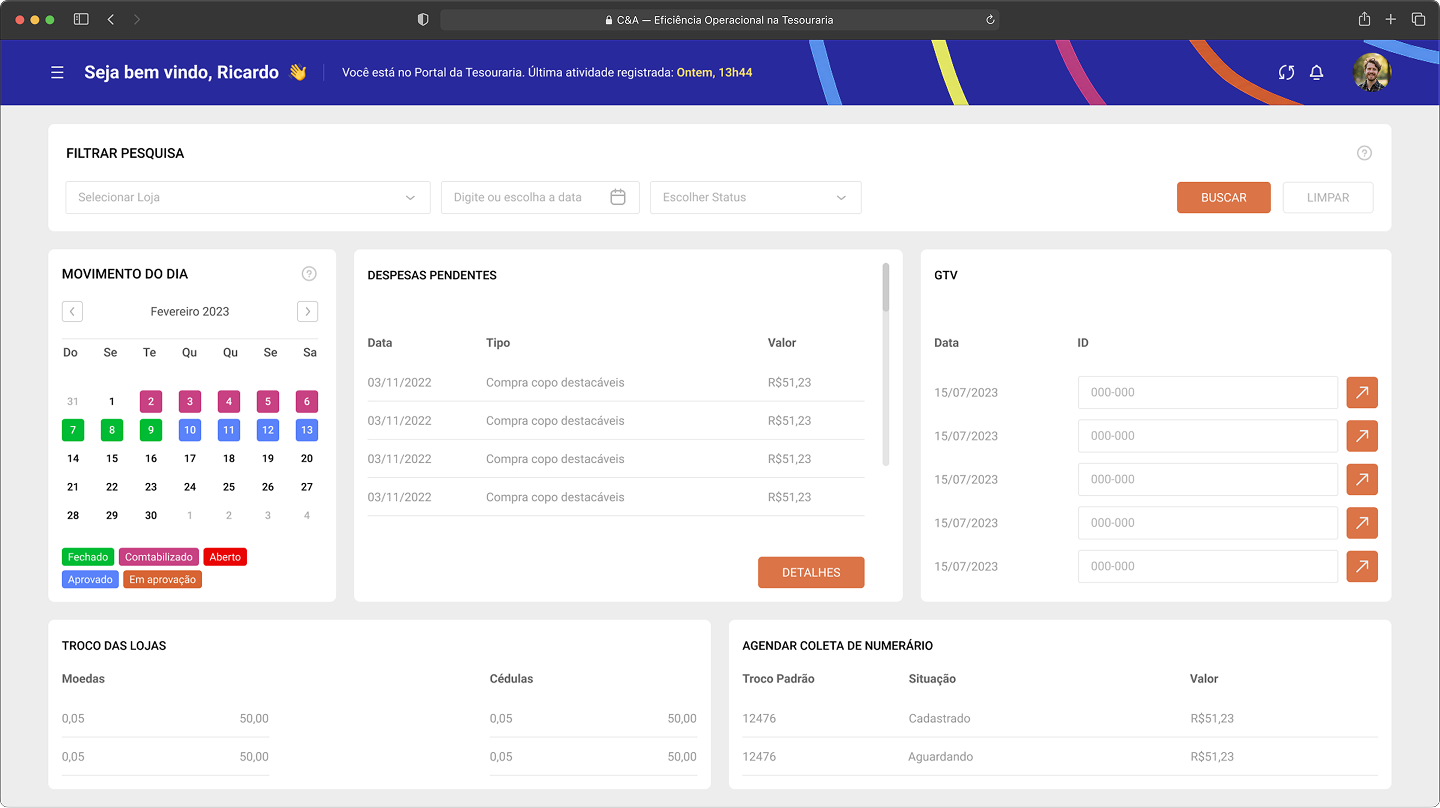Screen dimensions: 1440x808
Task: Show Safari tab overview
Action: [x=1418, y=19]
